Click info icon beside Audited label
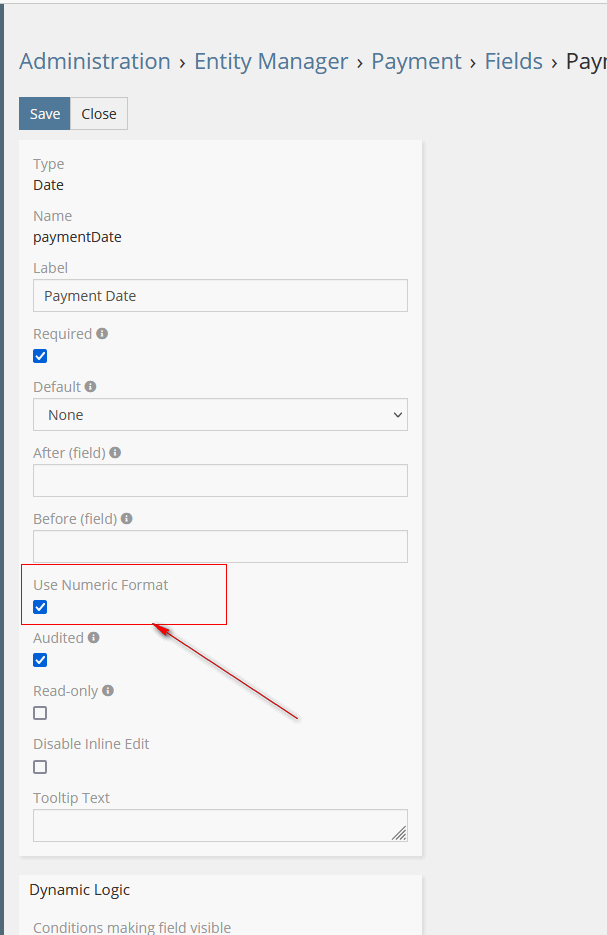The height and width of the screenshot is (935, 607). [x=93, y=637]
